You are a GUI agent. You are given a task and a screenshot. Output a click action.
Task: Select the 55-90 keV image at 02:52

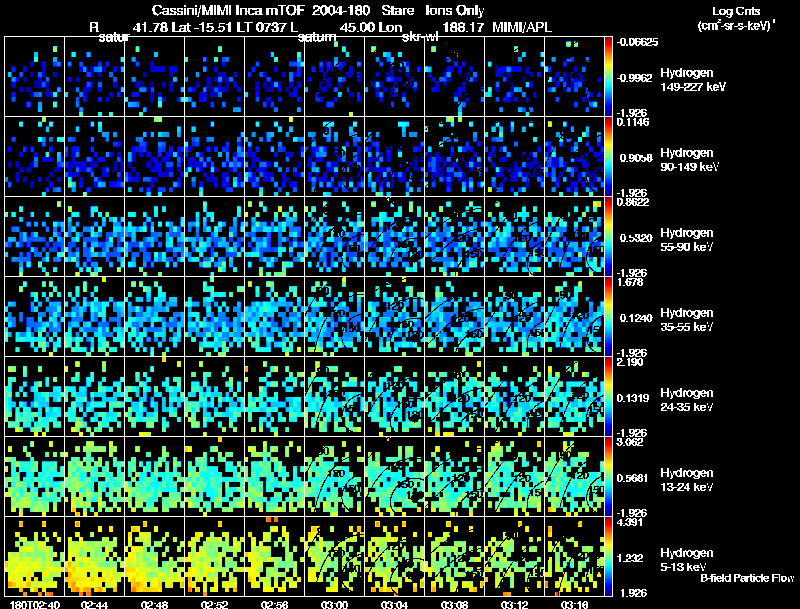pyautogui.click(x=214, y=237)
